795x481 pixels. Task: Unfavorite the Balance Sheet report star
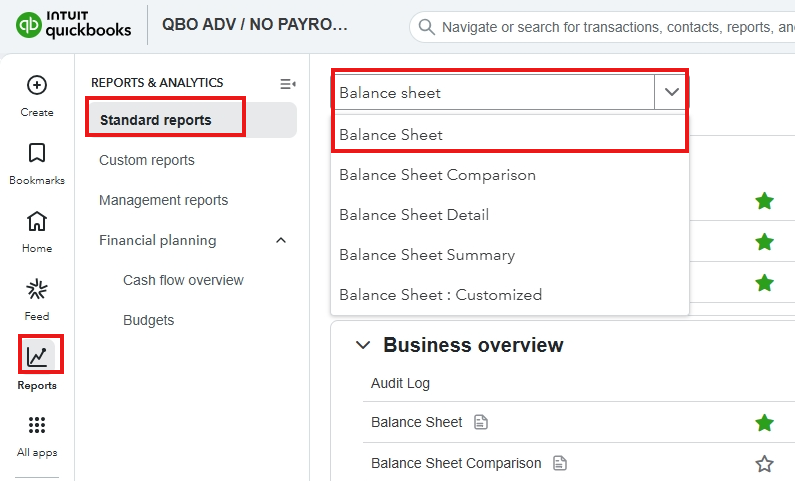pos(765,423)
